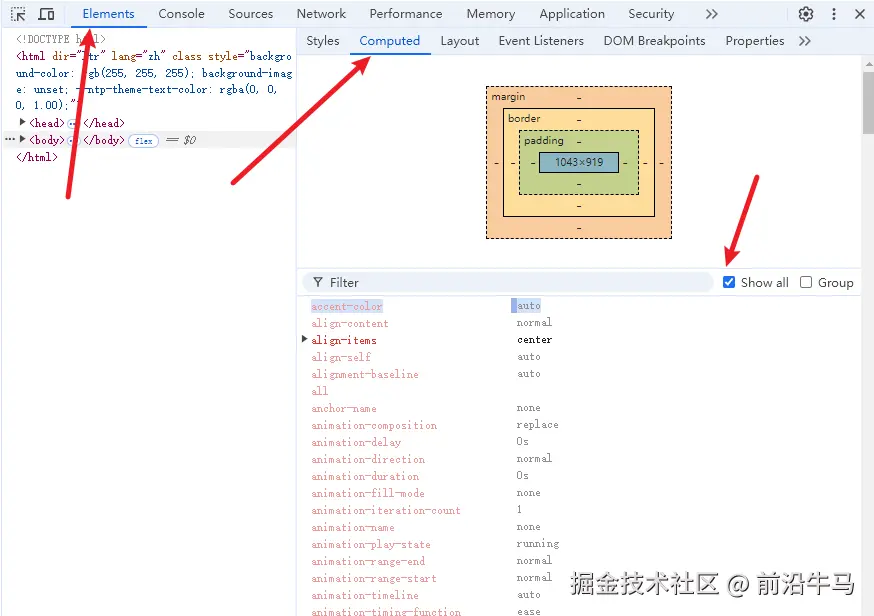
Task: Click the padding box region label
Action: [x=543, y=140]
